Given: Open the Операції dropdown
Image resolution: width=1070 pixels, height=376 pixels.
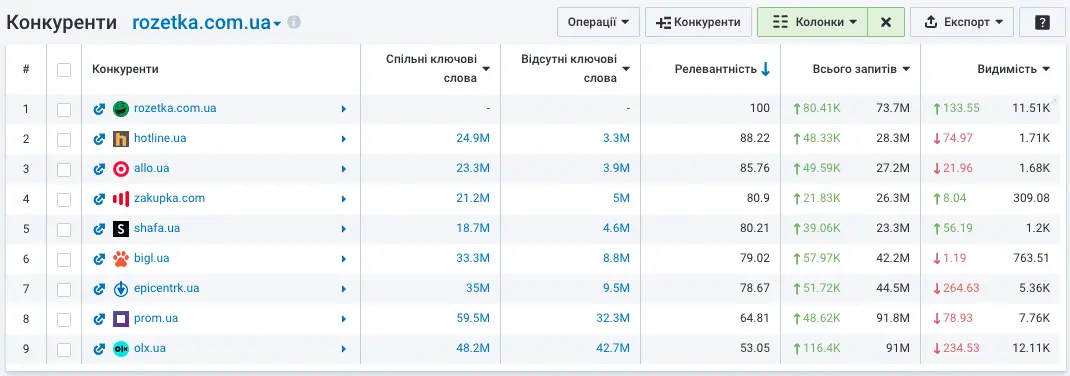Looking at the screenshot, I should click(x=598, y=22).
